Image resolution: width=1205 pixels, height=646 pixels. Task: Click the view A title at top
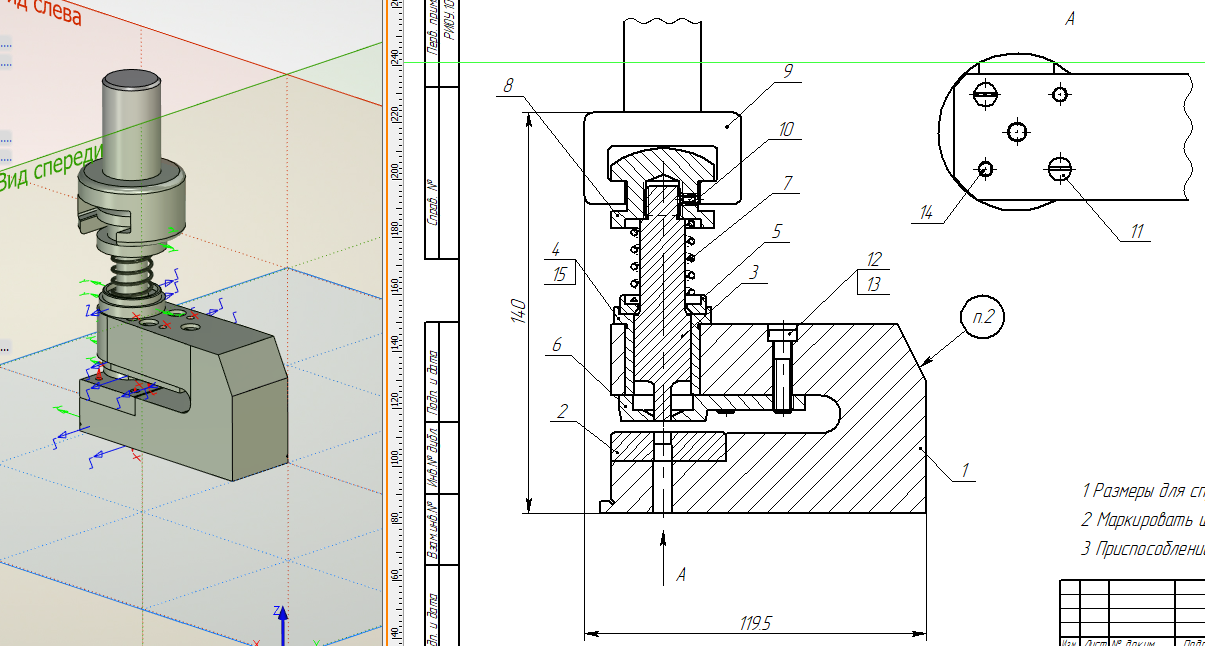point(1069,19)
